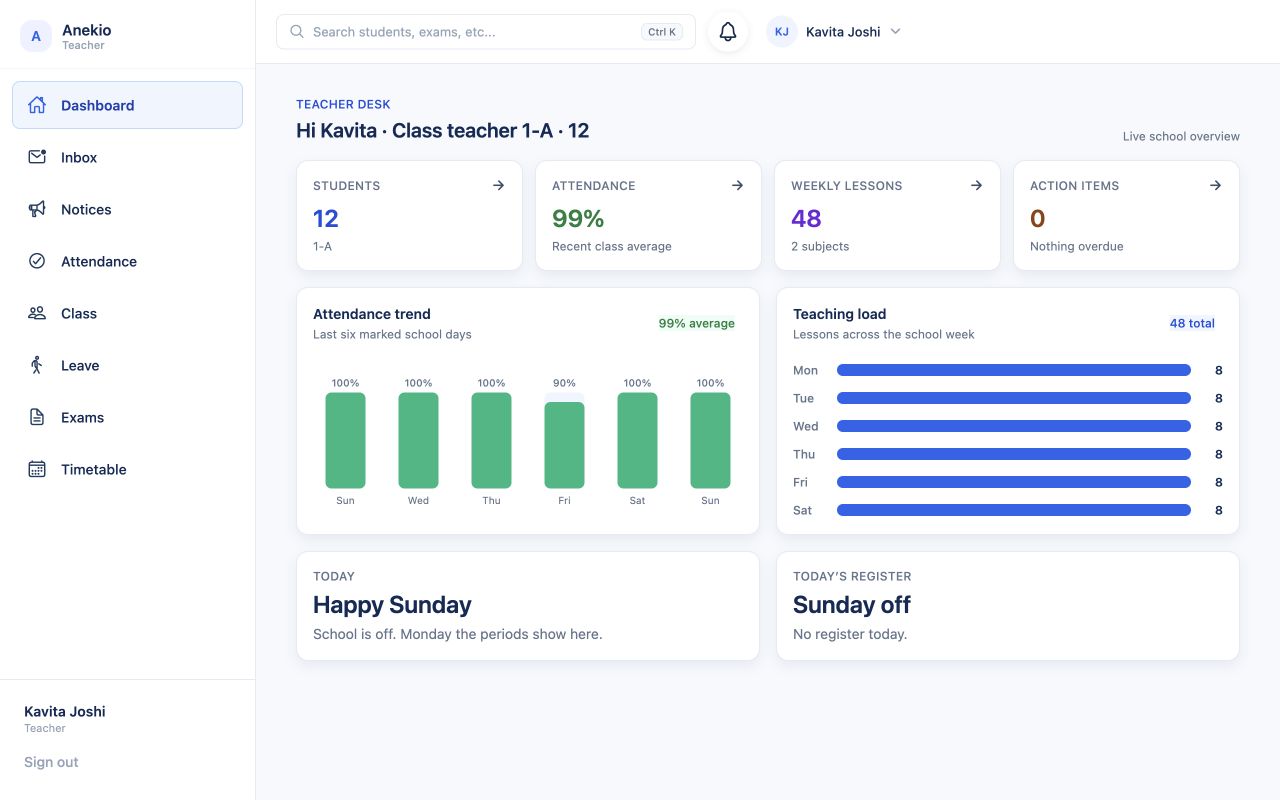Screen dimensions: 1280x800
Task: Click the Notices megaphone icon
Action: [x=37, y=209]
